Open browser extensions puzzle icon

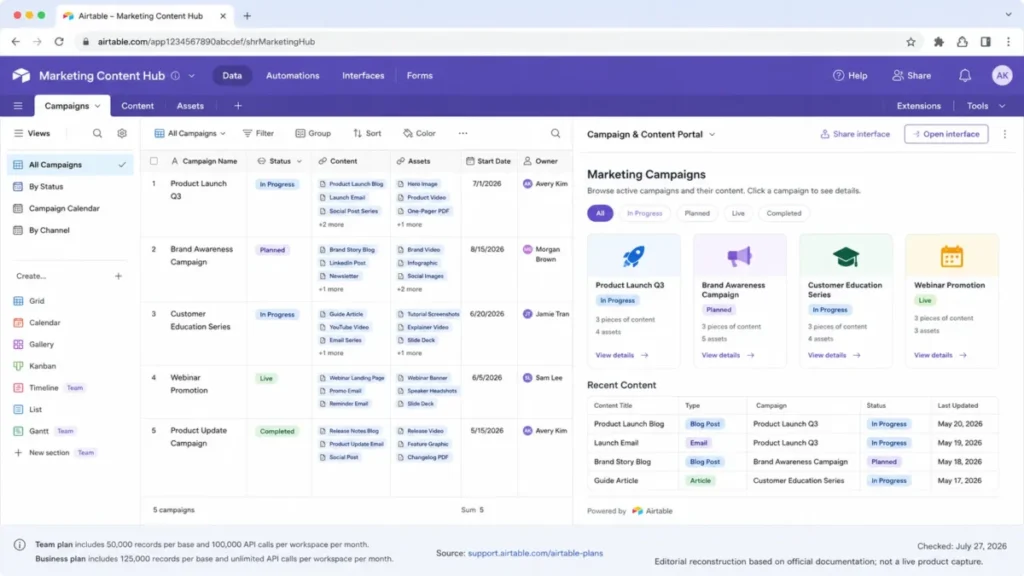point(938,42)
